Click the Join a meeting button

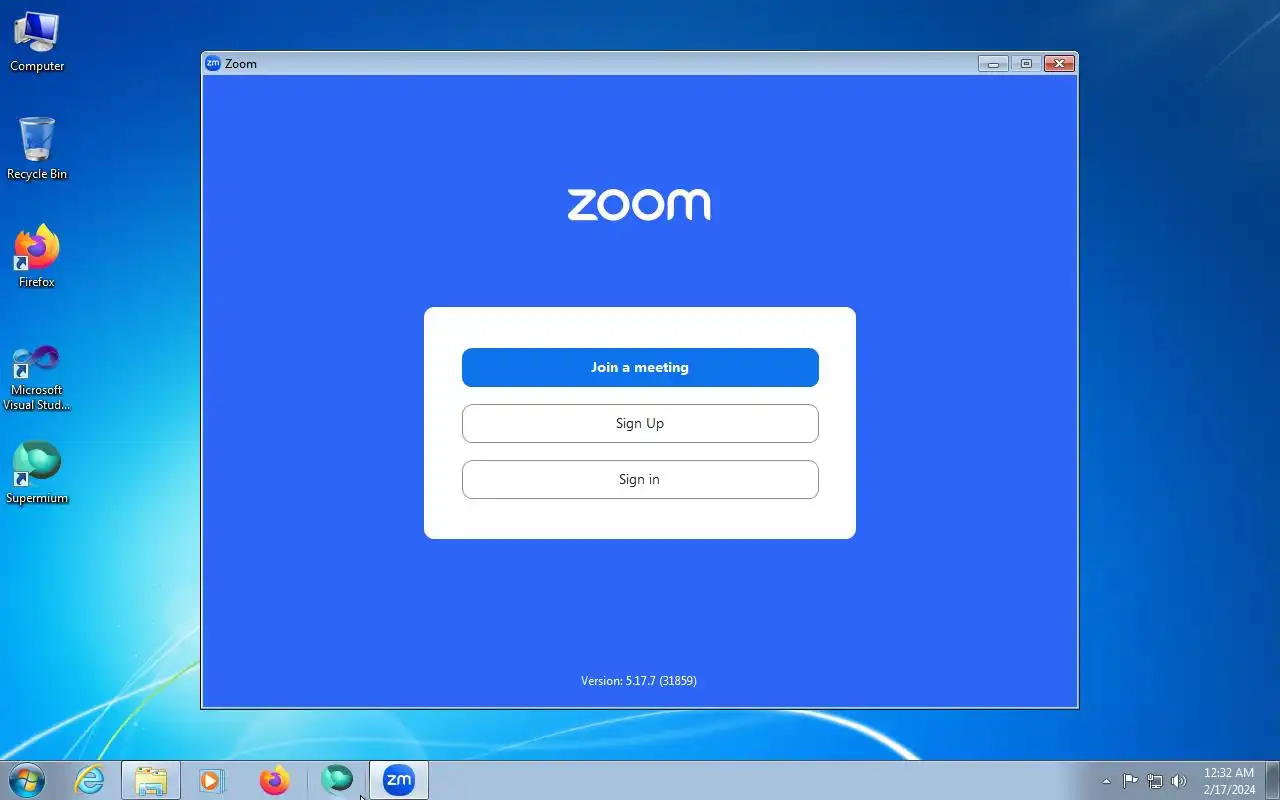pyautogui.click(x=640, y=367)
